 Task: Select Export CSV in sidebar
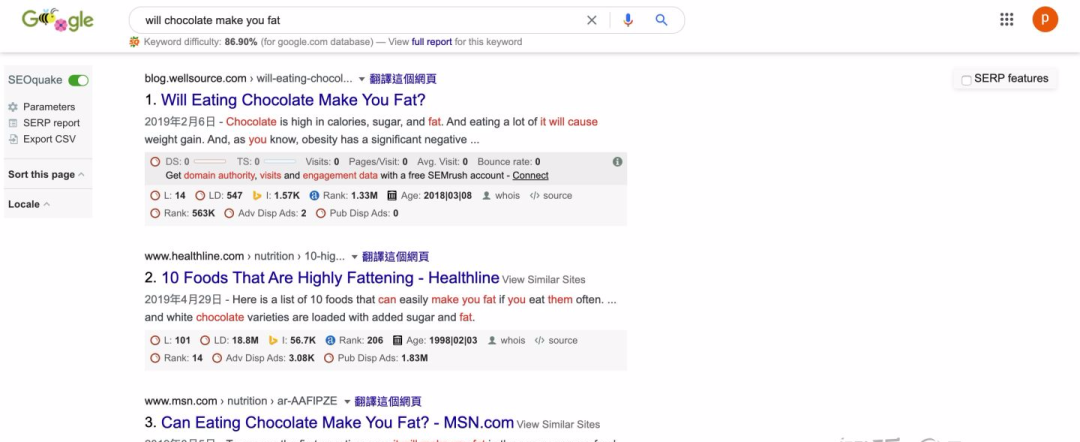[x=49, y=139]
